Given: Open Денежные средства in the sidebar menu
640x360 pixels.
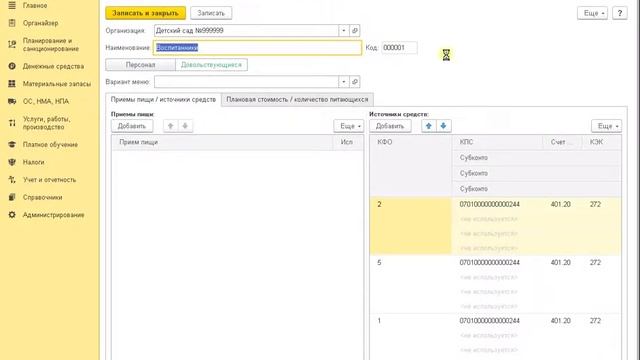Looking at the screenshot, I should pos(53,66).
